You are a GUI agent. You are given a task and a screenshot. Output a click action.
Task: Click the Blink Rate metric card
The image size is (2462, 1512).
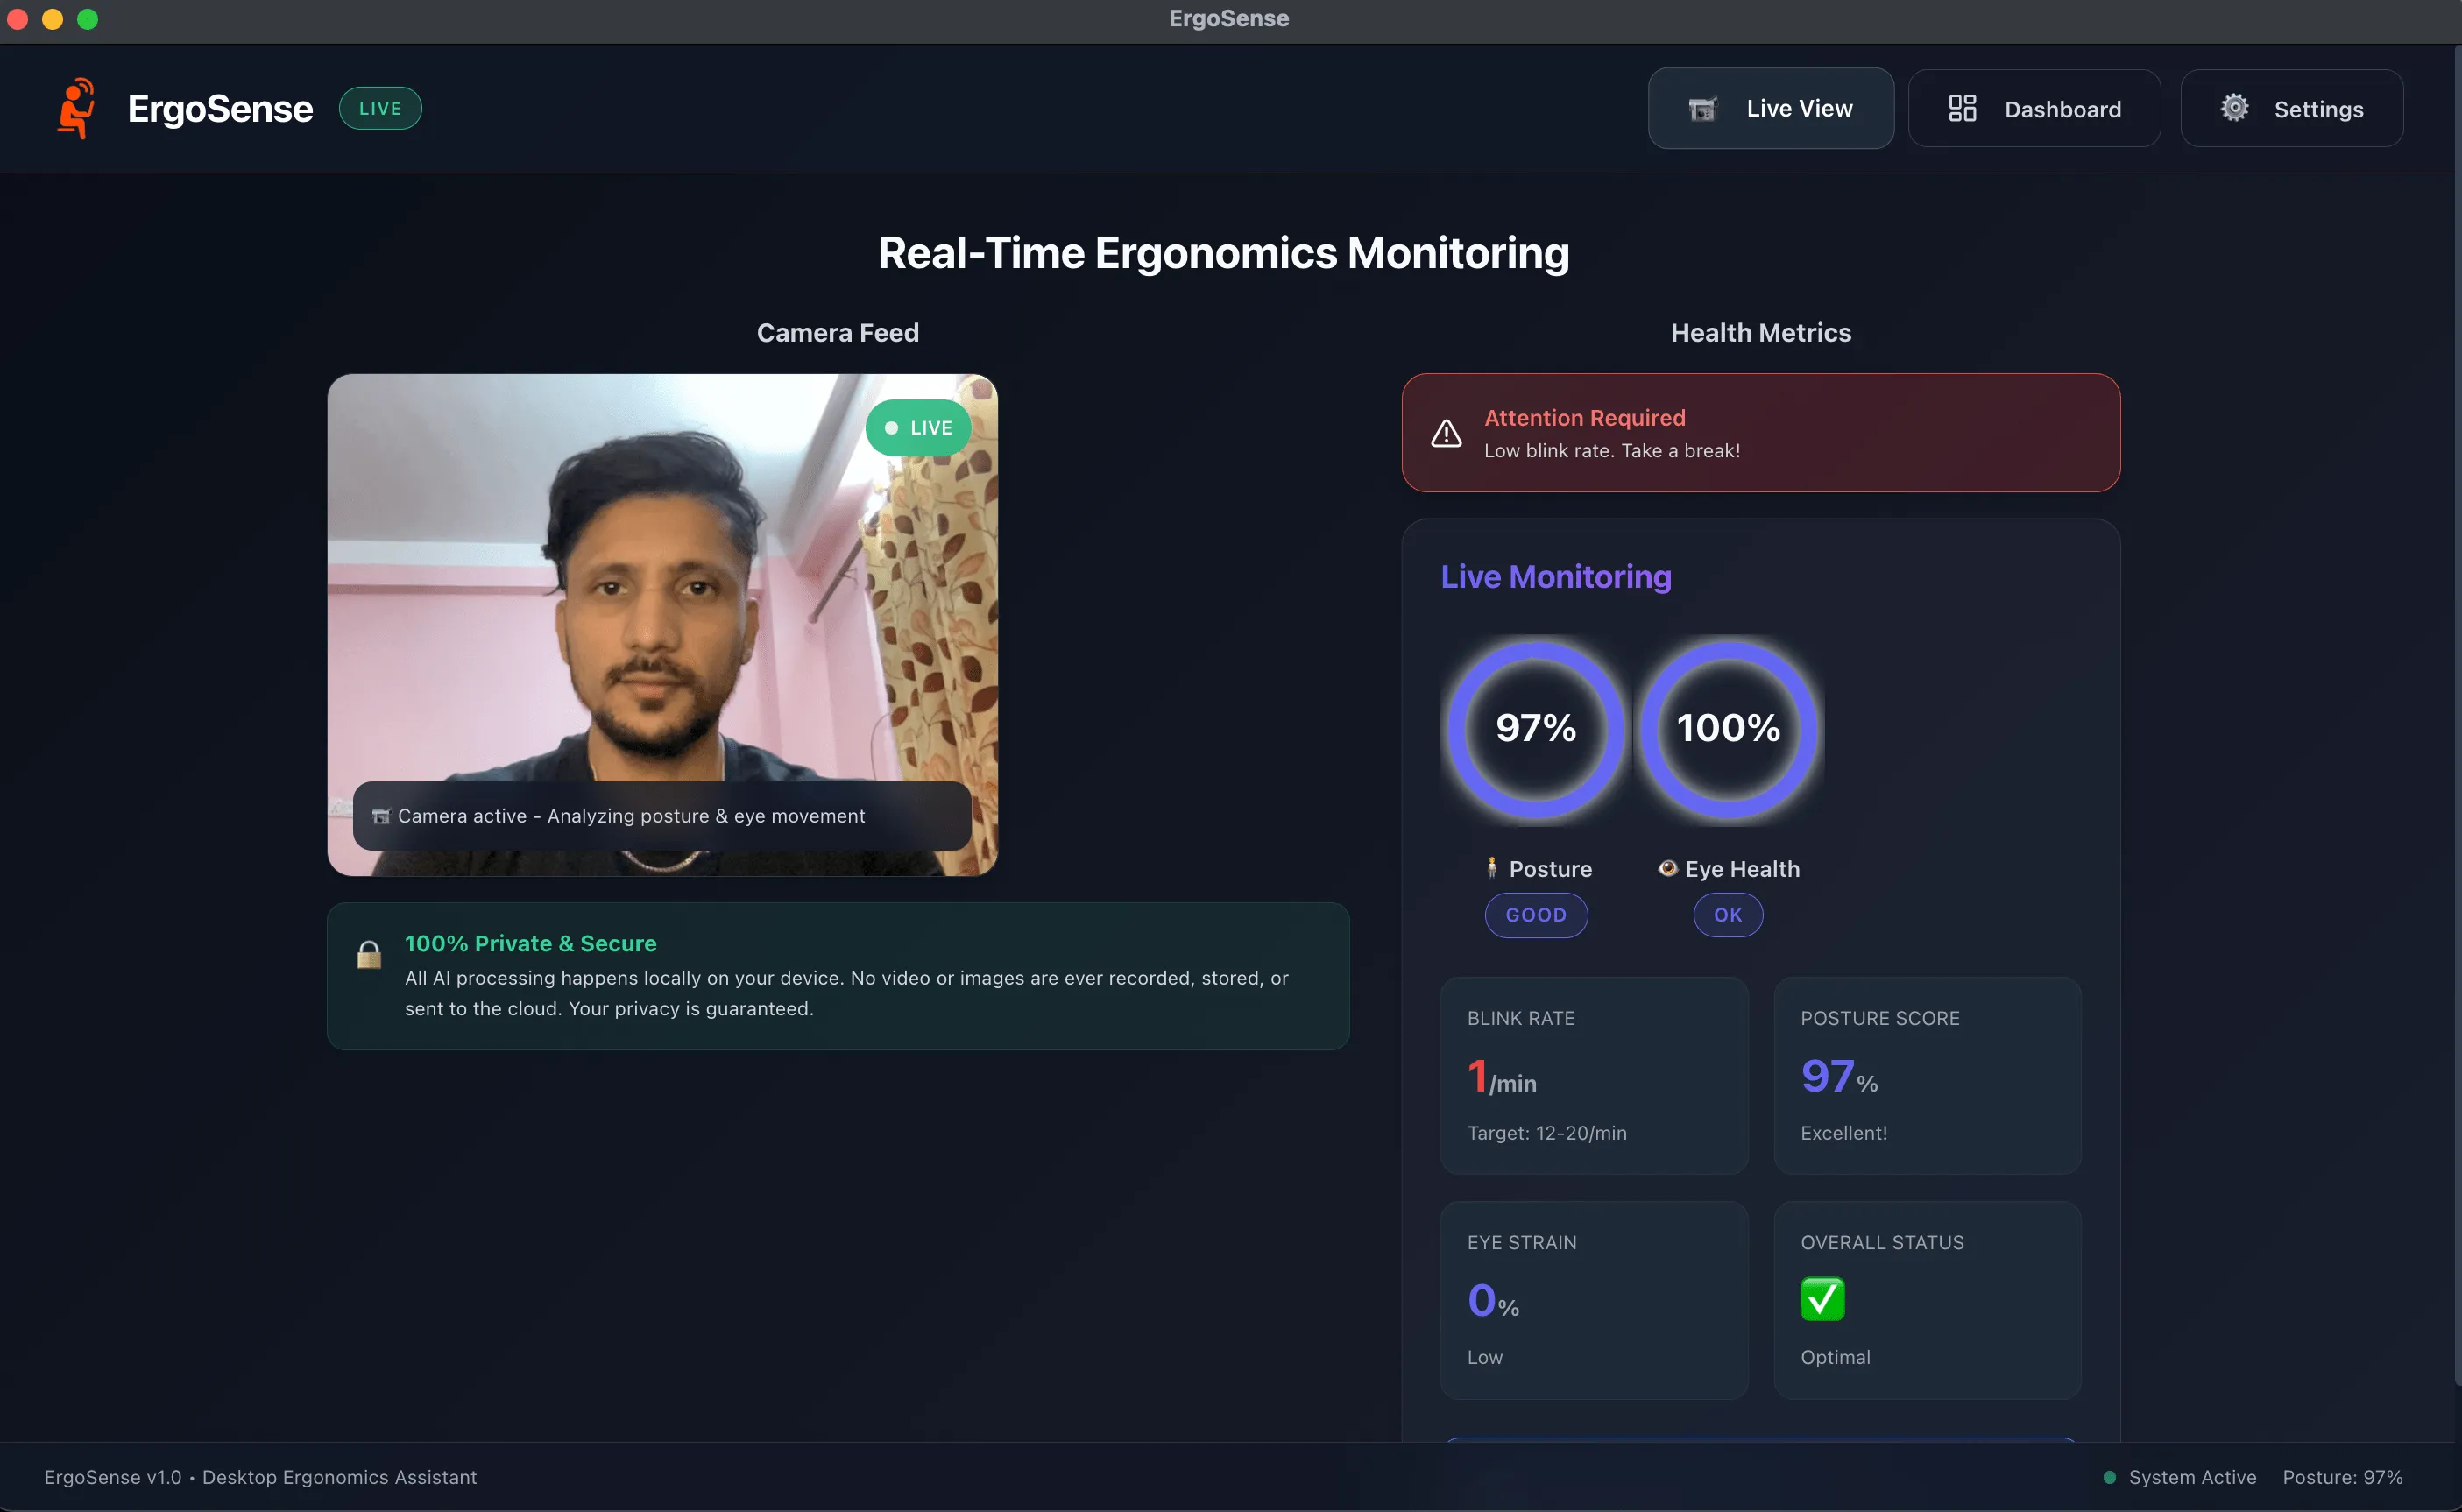point(1593,1075)
